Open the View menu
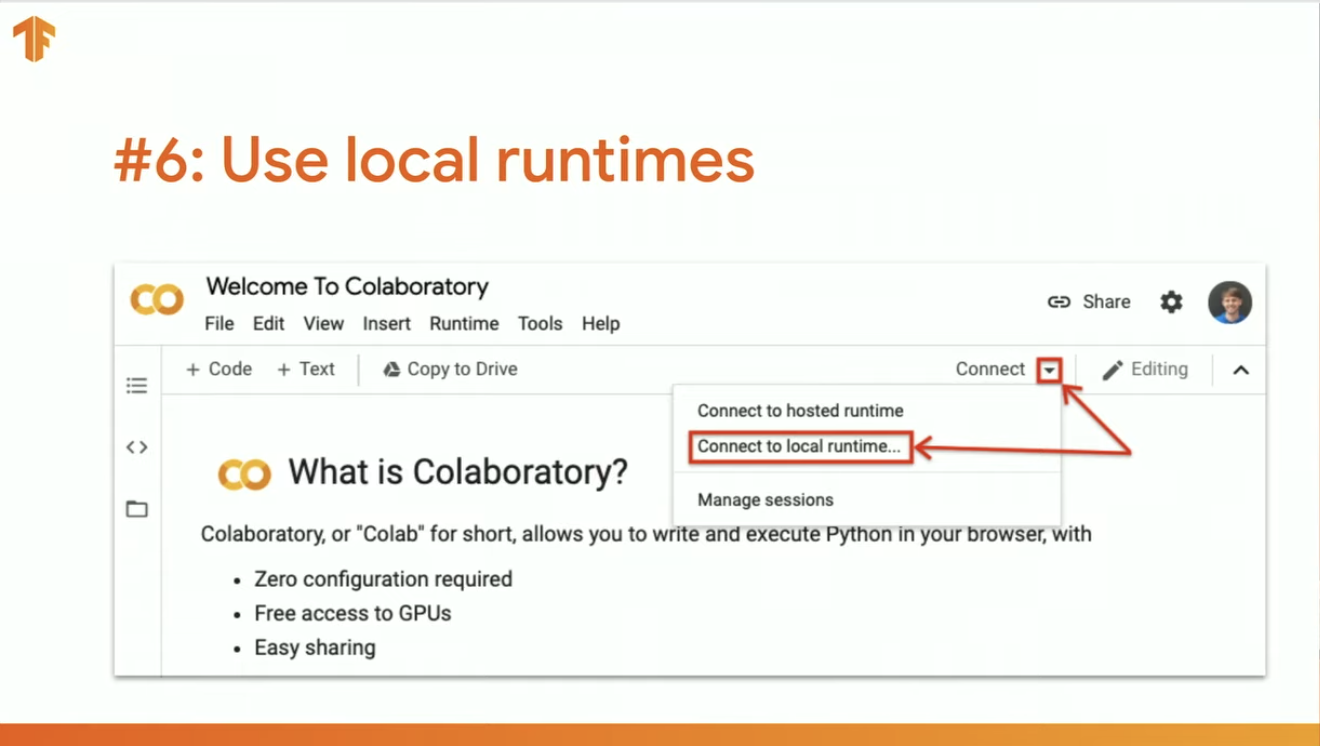This screenshot has height=746, width=1320. [x=323, y=323]
